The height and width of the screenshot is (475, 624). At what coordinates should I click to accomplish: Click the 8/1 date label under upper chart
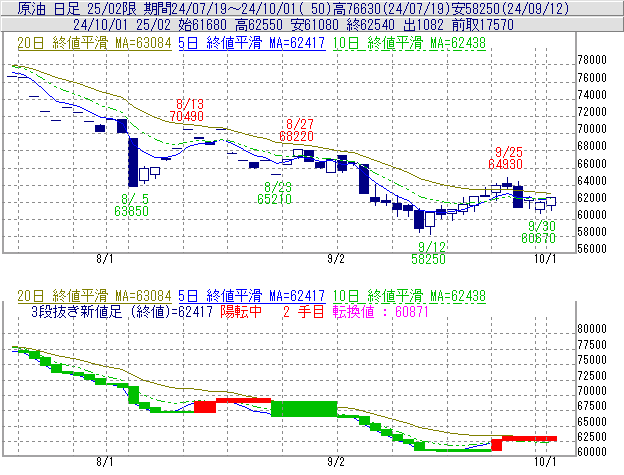[105, 259]
